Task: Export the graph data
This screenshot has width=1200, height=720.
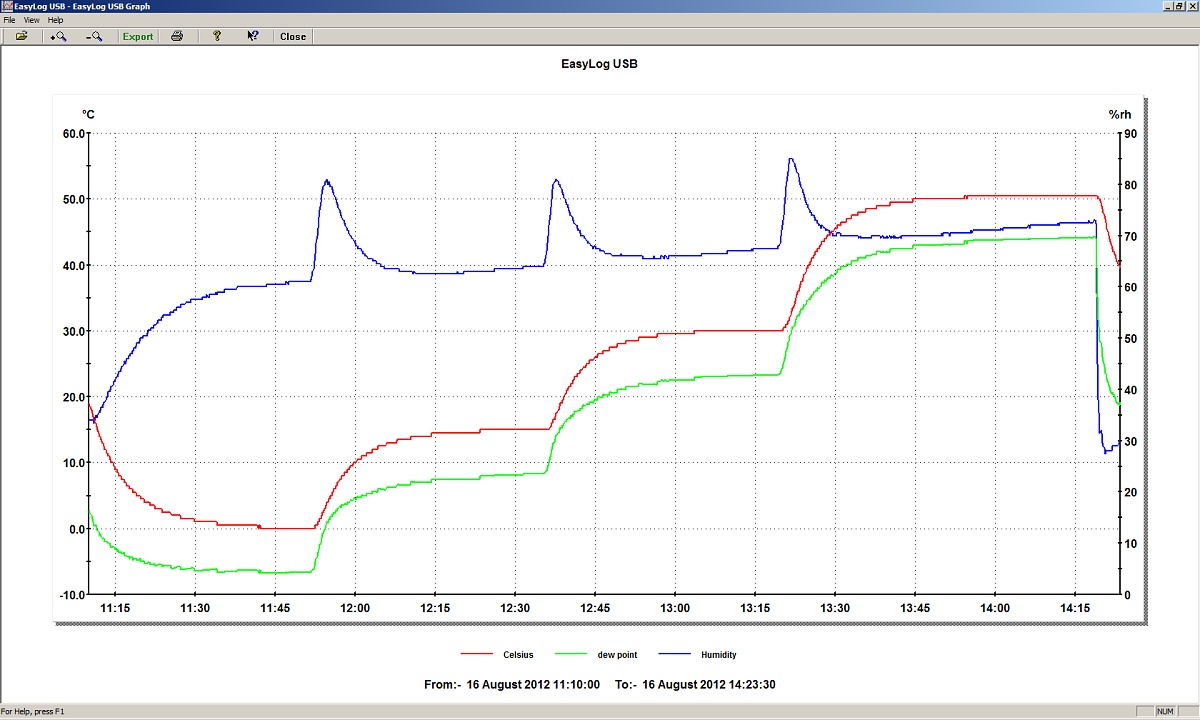Action: (x=138, y=36)
